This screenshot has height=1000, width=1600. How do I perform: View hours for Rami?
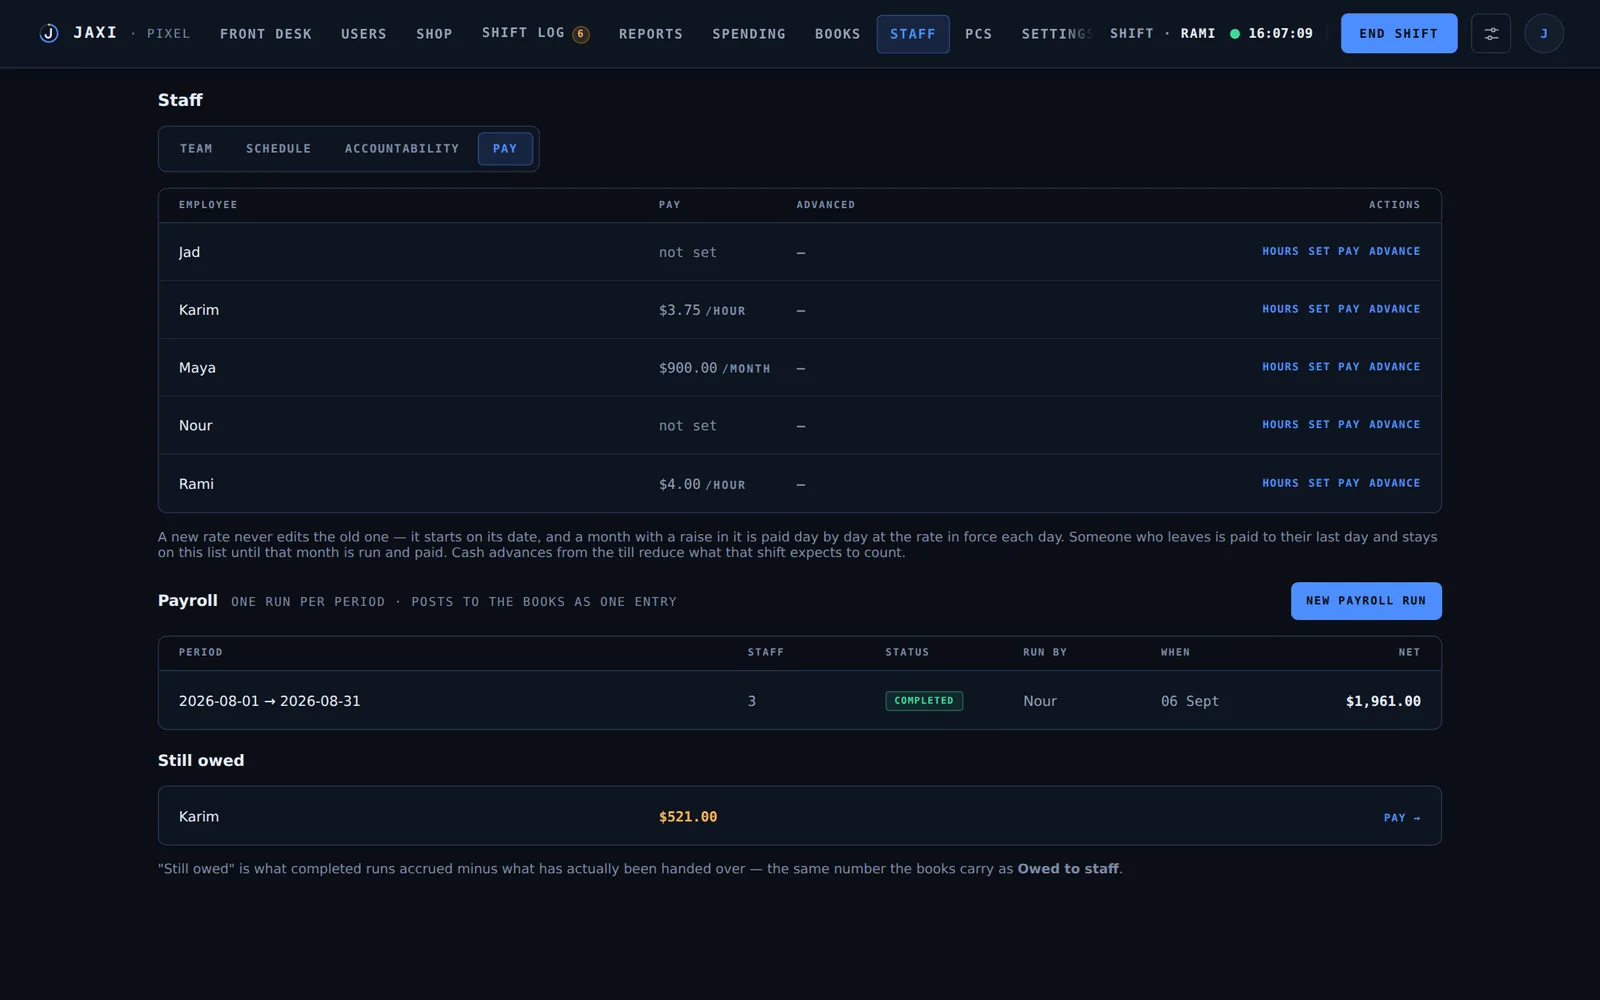tap(1280, 483)
